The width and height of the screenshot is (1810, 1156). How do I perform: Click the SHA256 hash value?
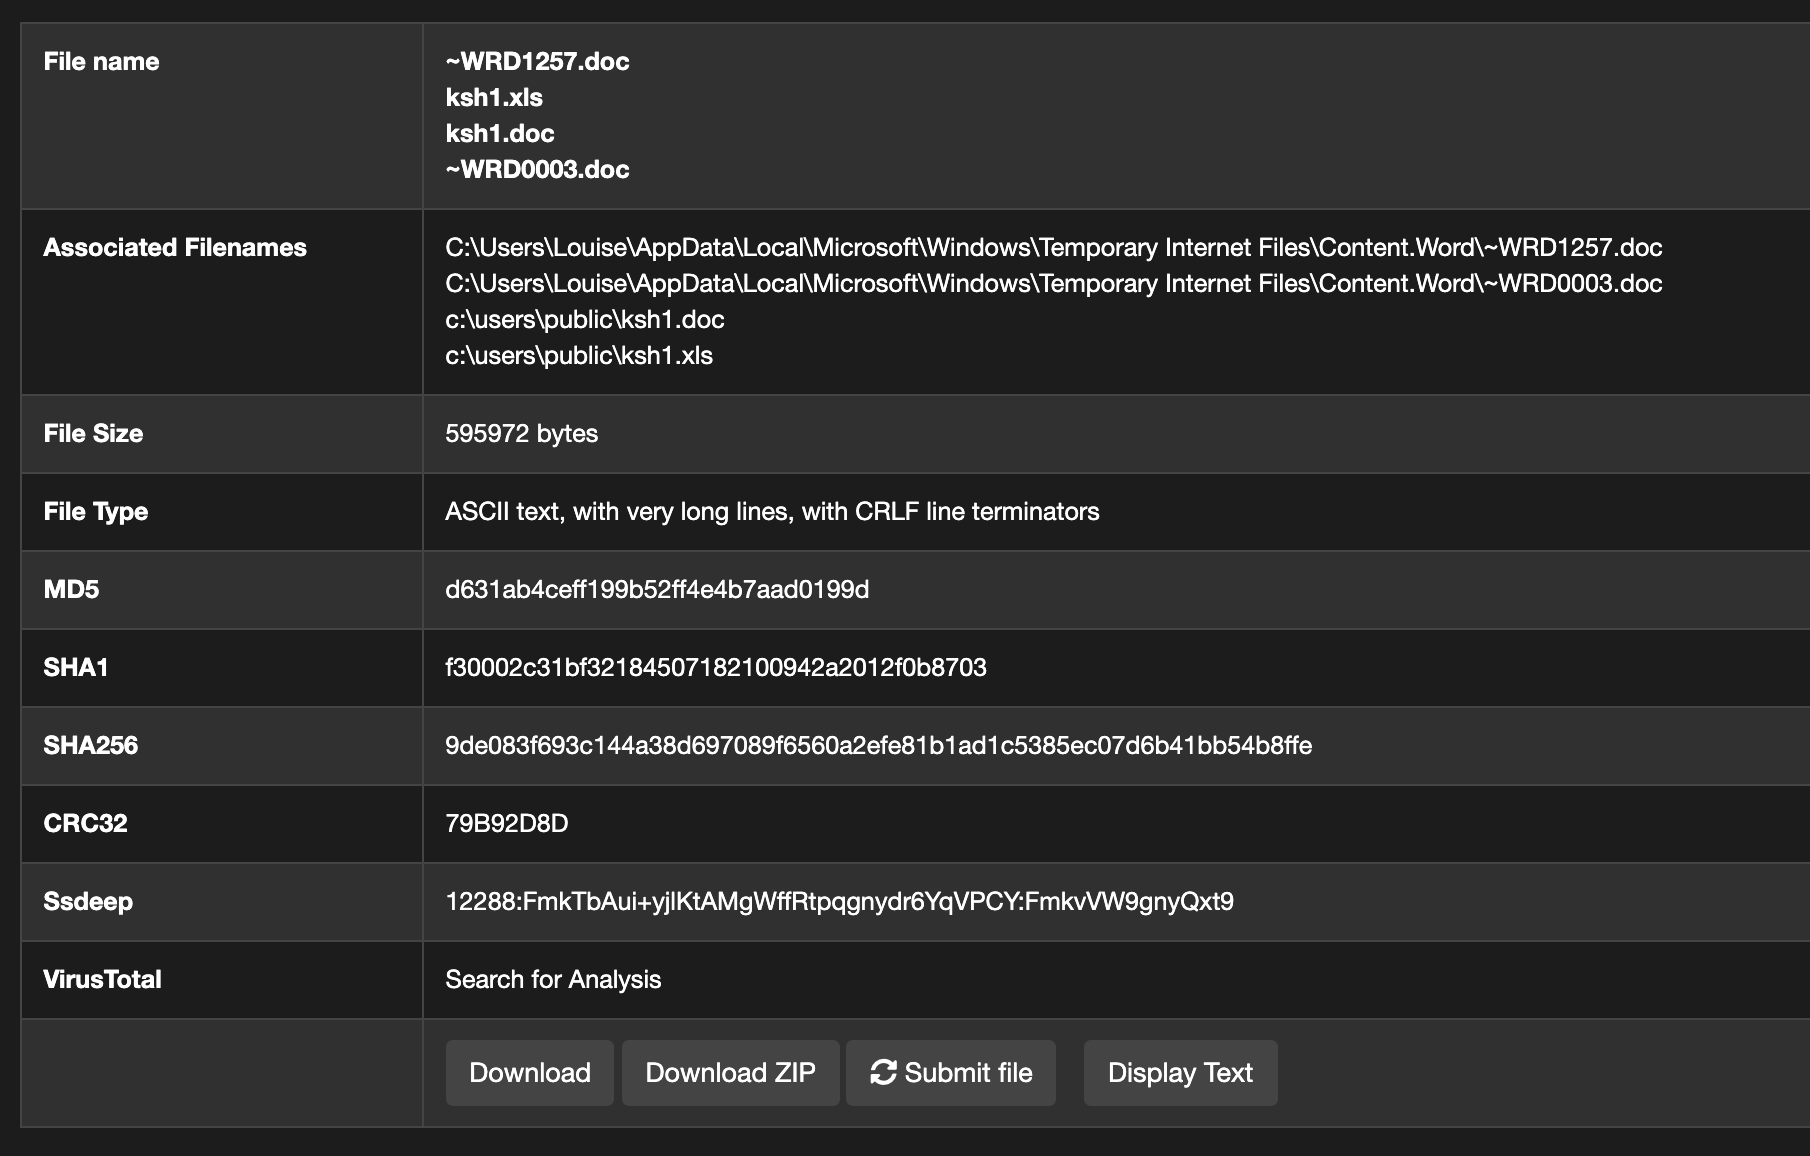tap(883, 746)
